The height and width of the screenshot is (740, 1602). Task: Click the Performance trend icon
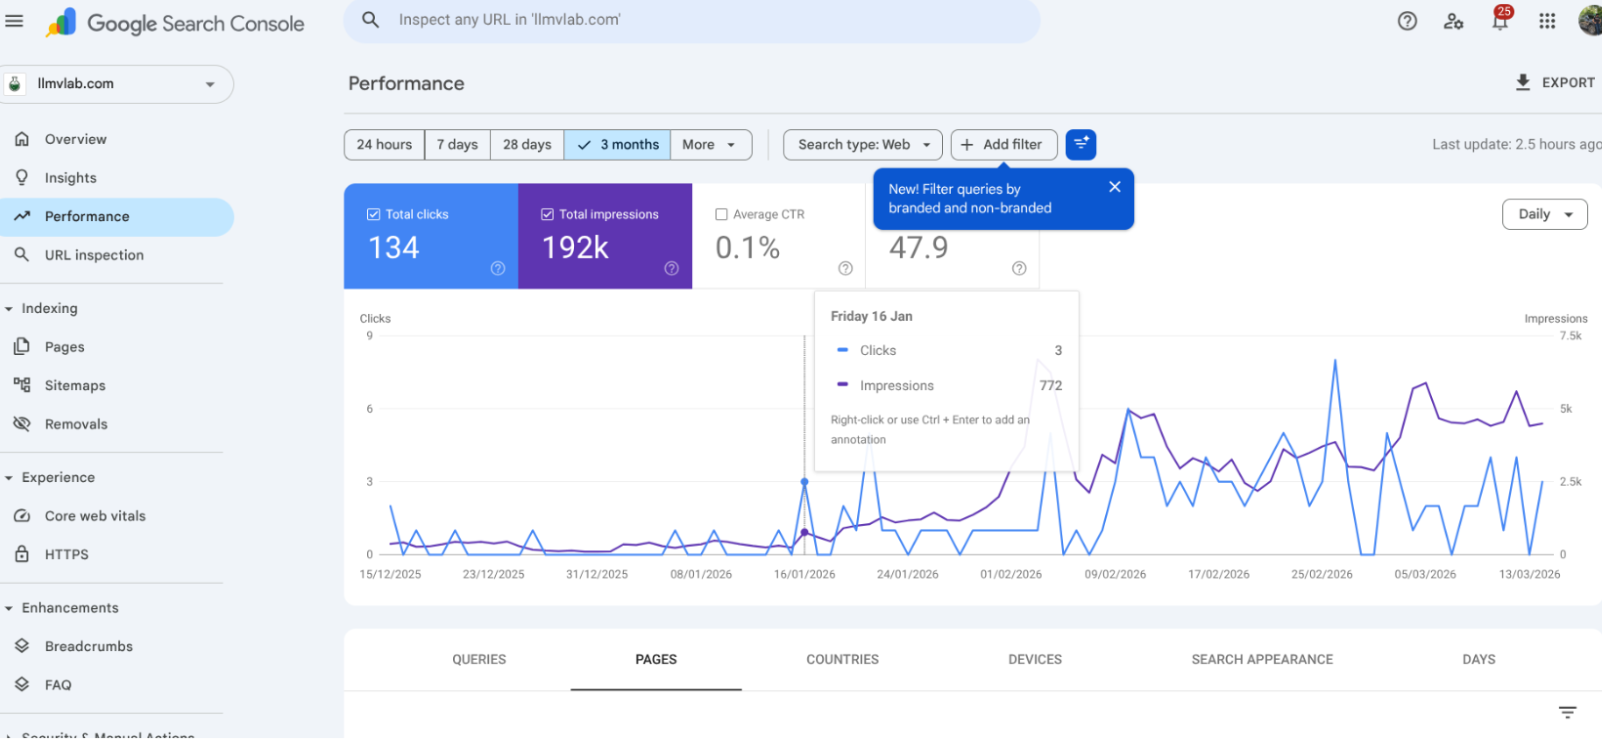point(22,216)
